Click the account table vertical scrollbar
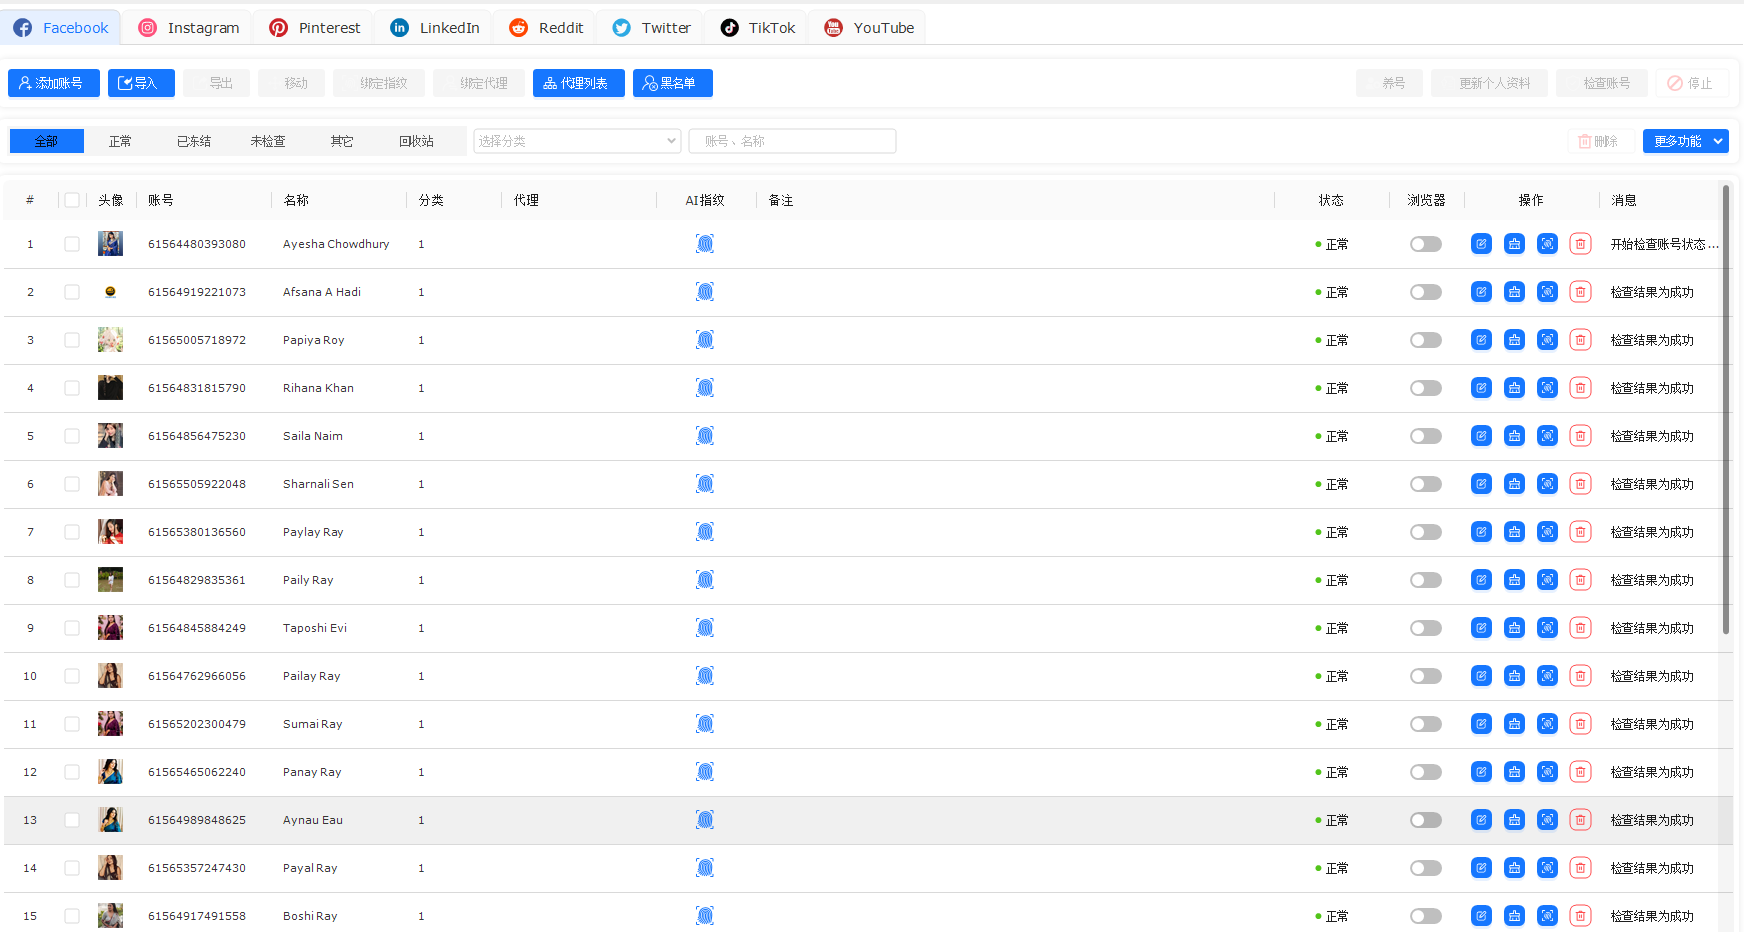The image size is (1744, 932). click(1726, 410)
